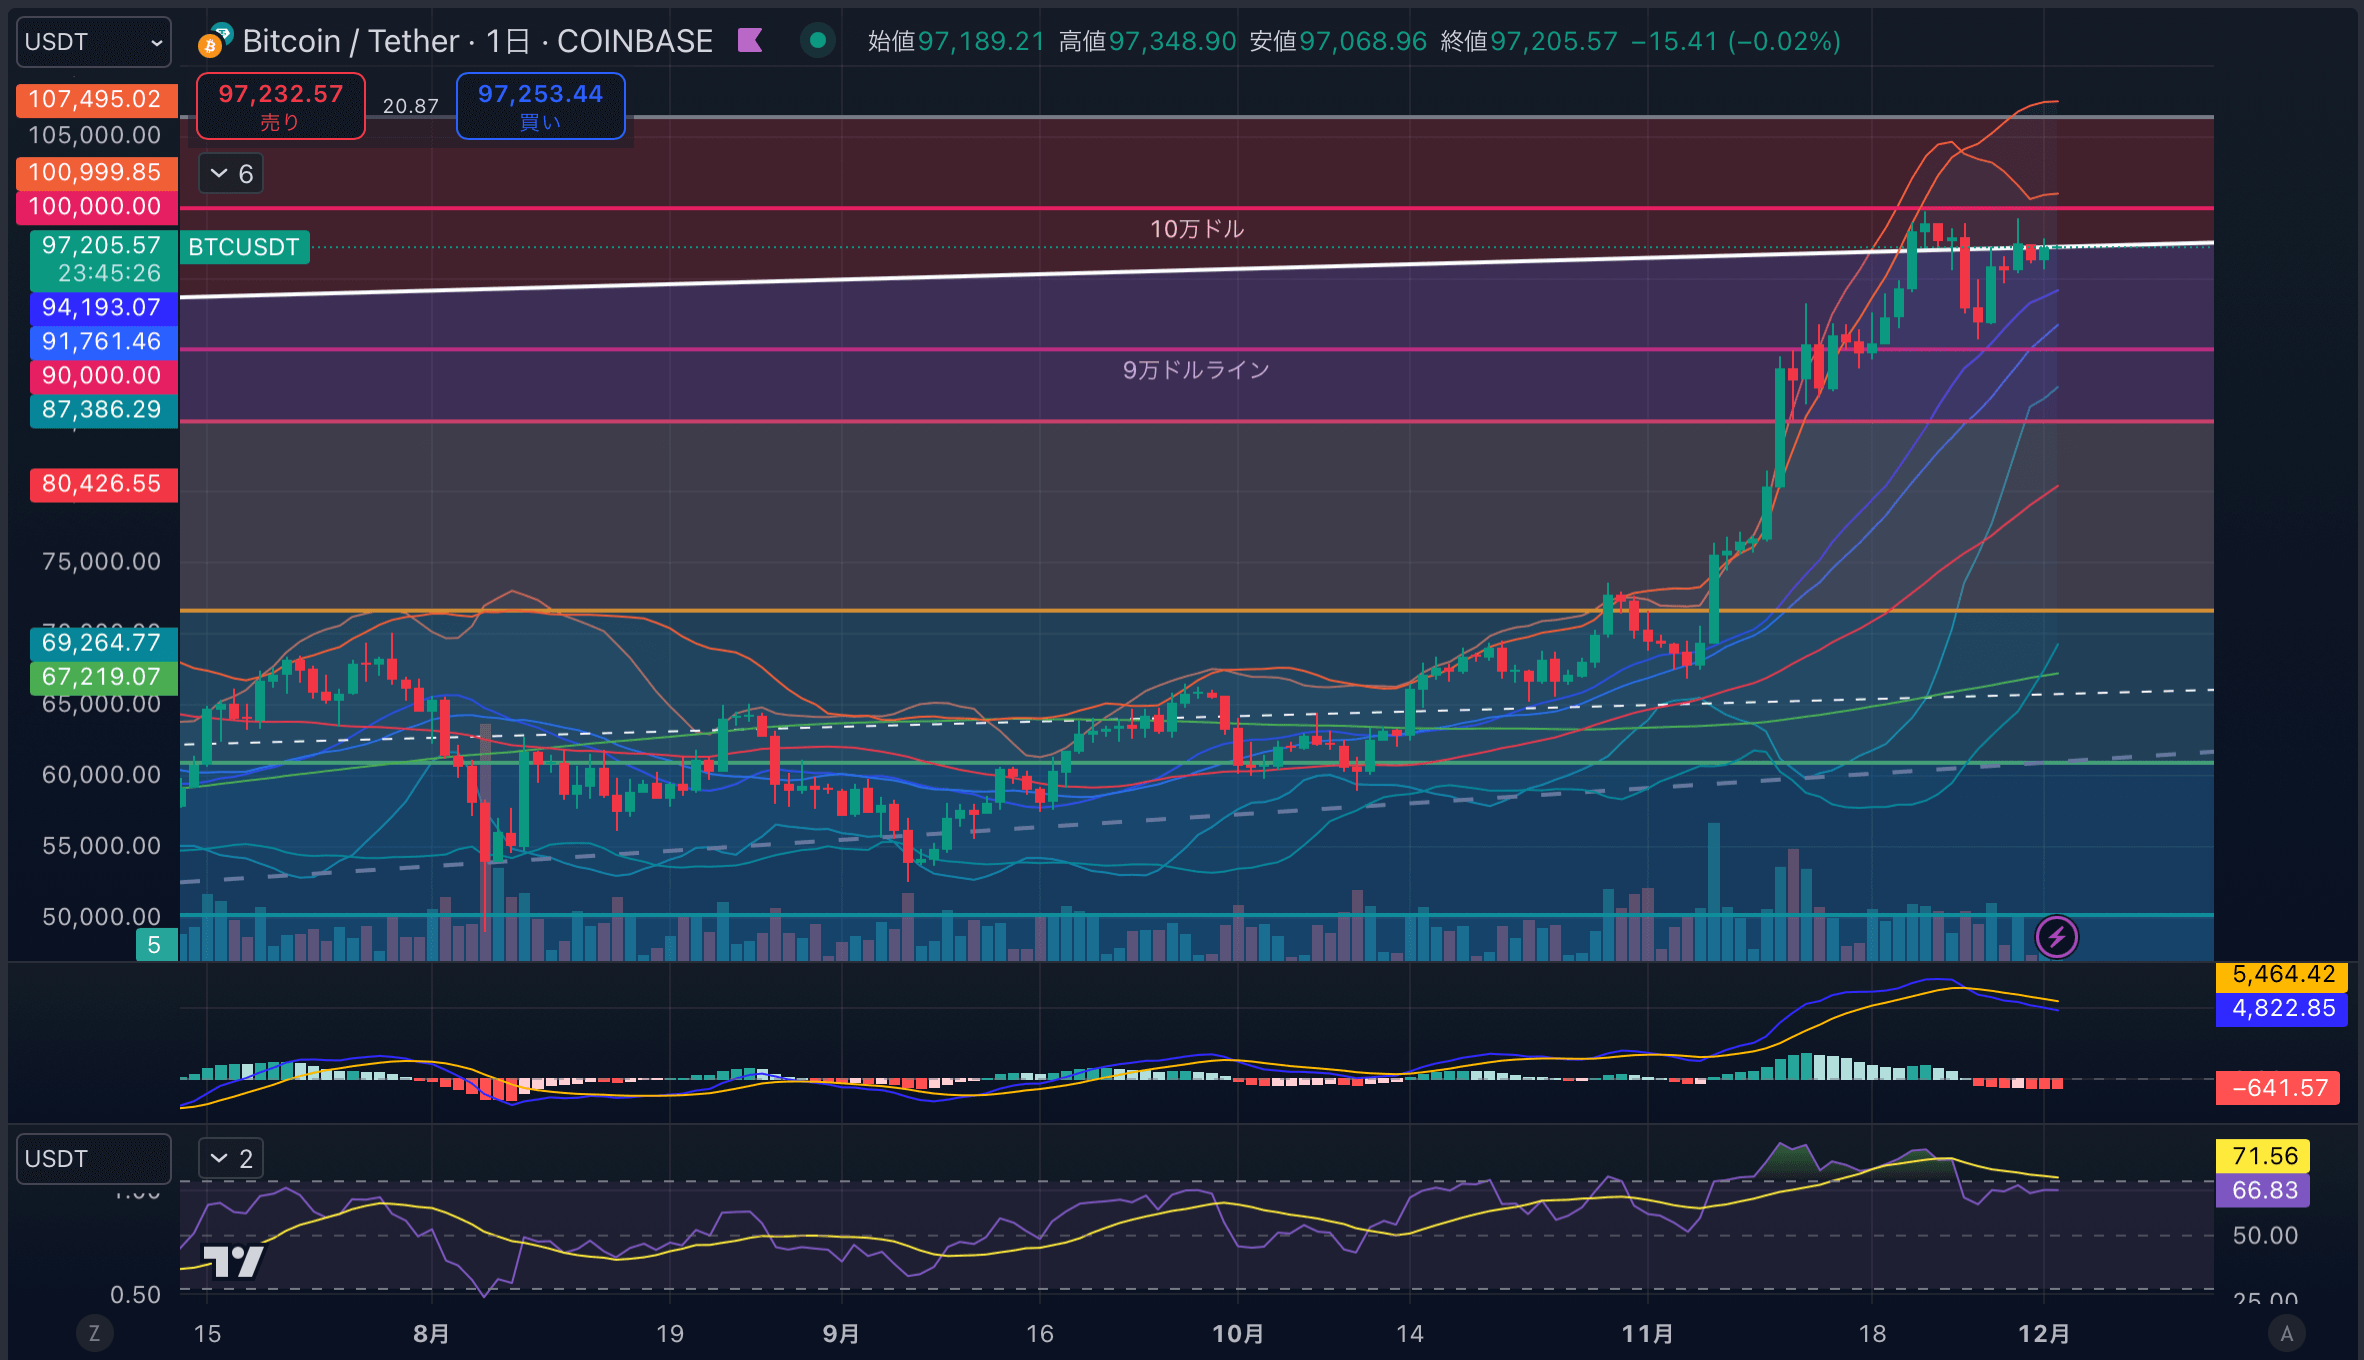The image size is (2364, 1360).
Task: Click the A auto-scale button at bottom right
Action: click(2286, 1333)
